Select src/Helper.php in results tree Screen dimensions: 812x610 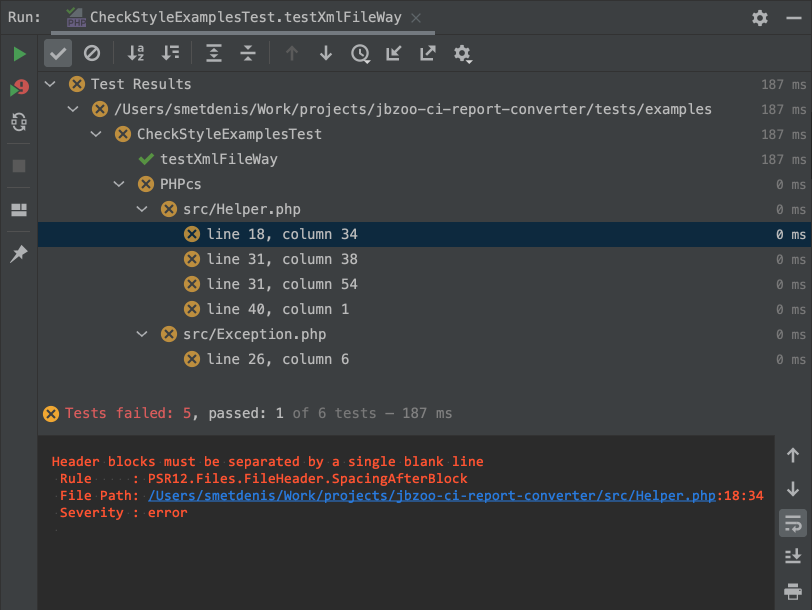[x=425, y=209]
